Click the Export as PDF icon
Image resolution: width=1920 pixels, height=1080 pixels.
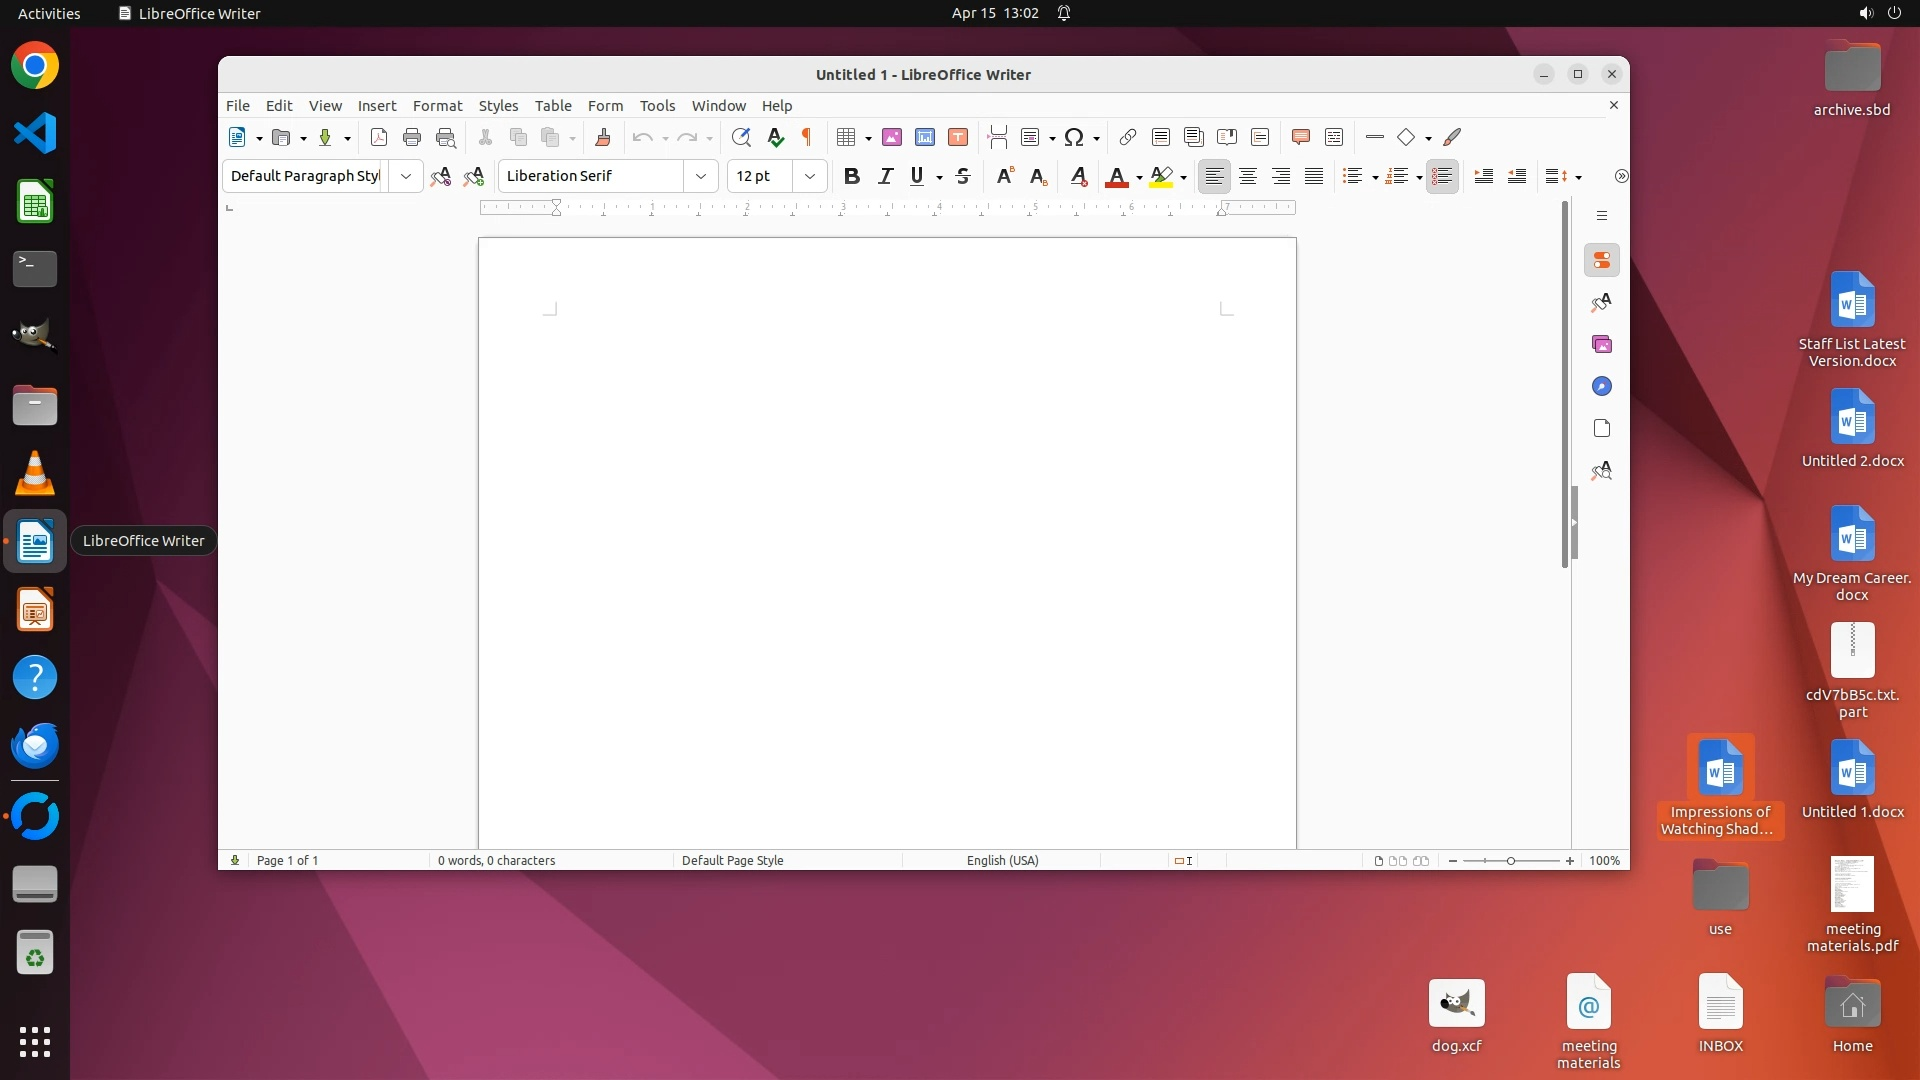point(378,138)
